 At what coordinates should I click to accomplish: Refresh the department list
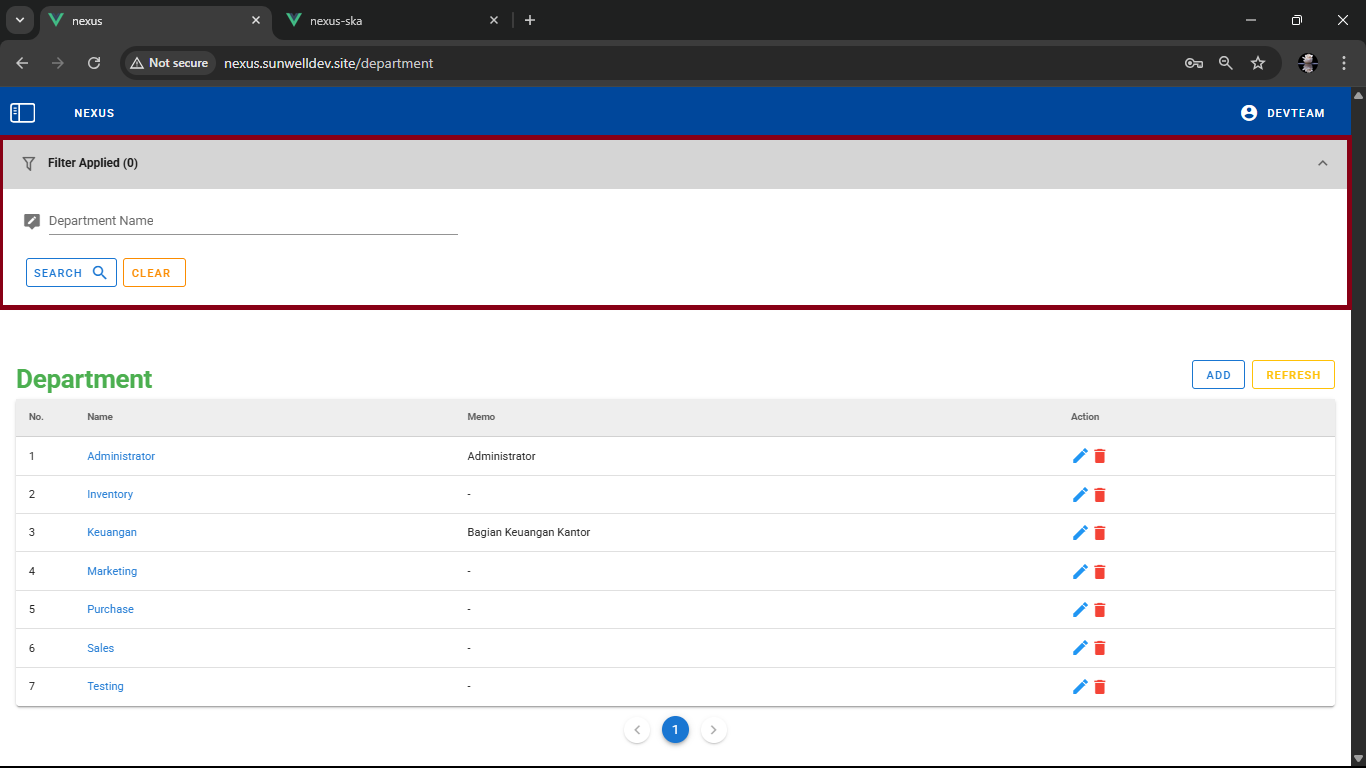[x=1293, y=375]
